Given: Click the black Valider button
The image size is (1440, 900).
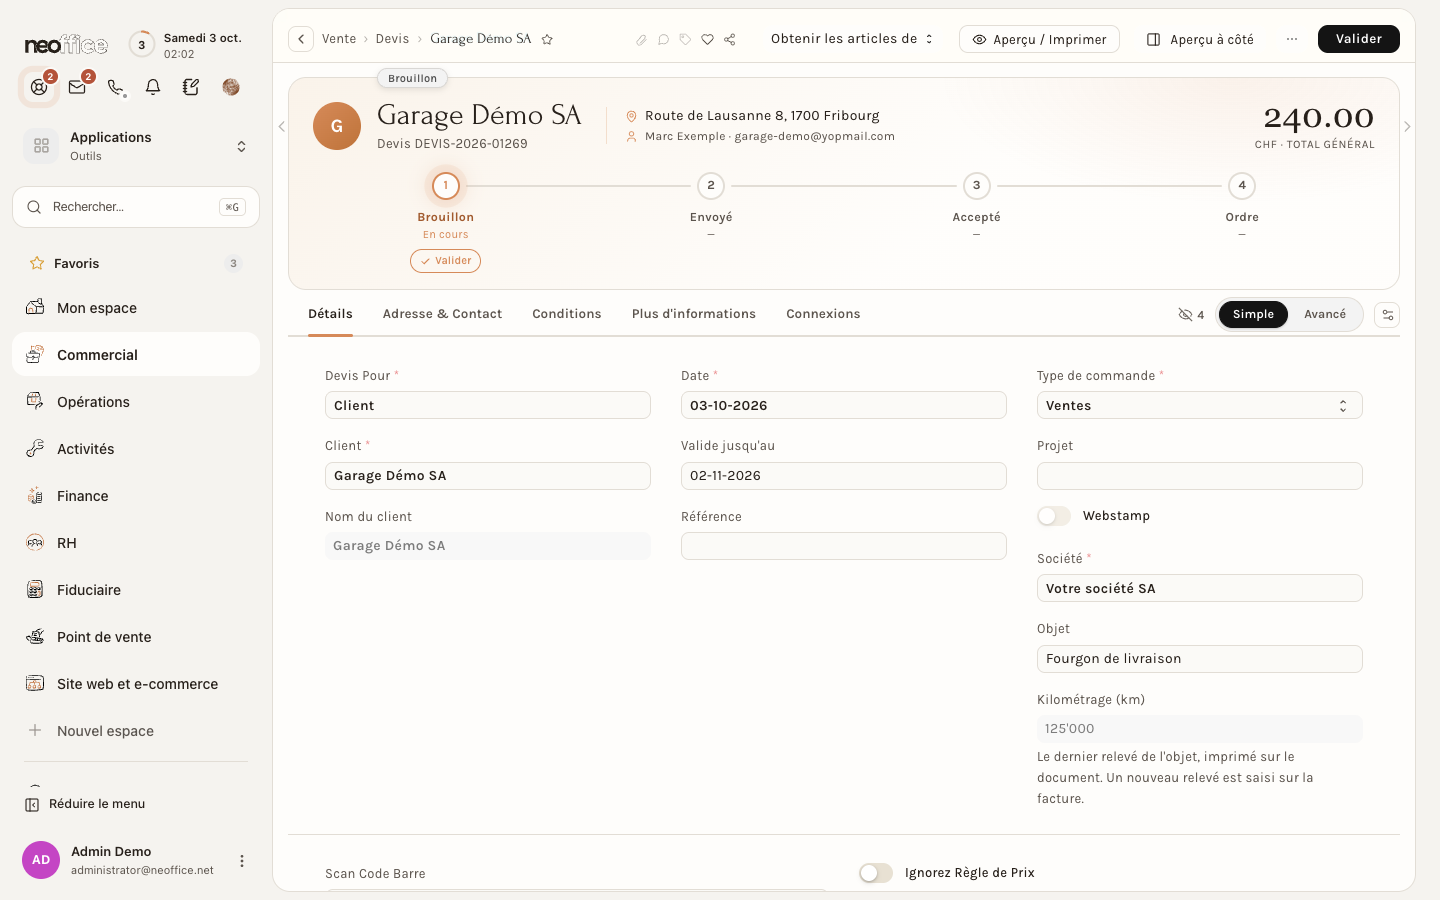Looking at the screenshot, I should pos(1359,39).
